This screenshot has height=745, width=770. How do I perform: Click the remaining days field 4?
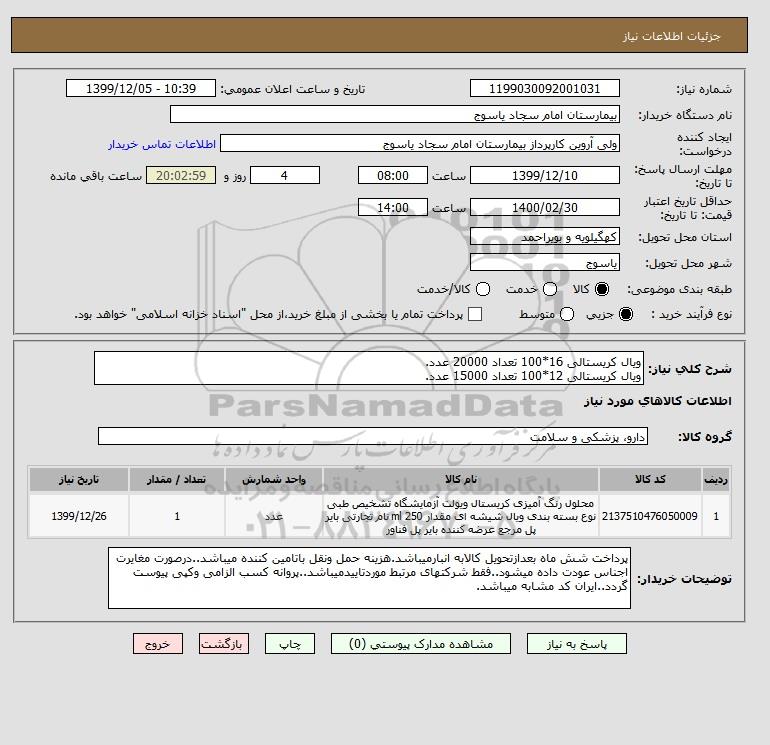pyautogui.click(x=285, y=175)
